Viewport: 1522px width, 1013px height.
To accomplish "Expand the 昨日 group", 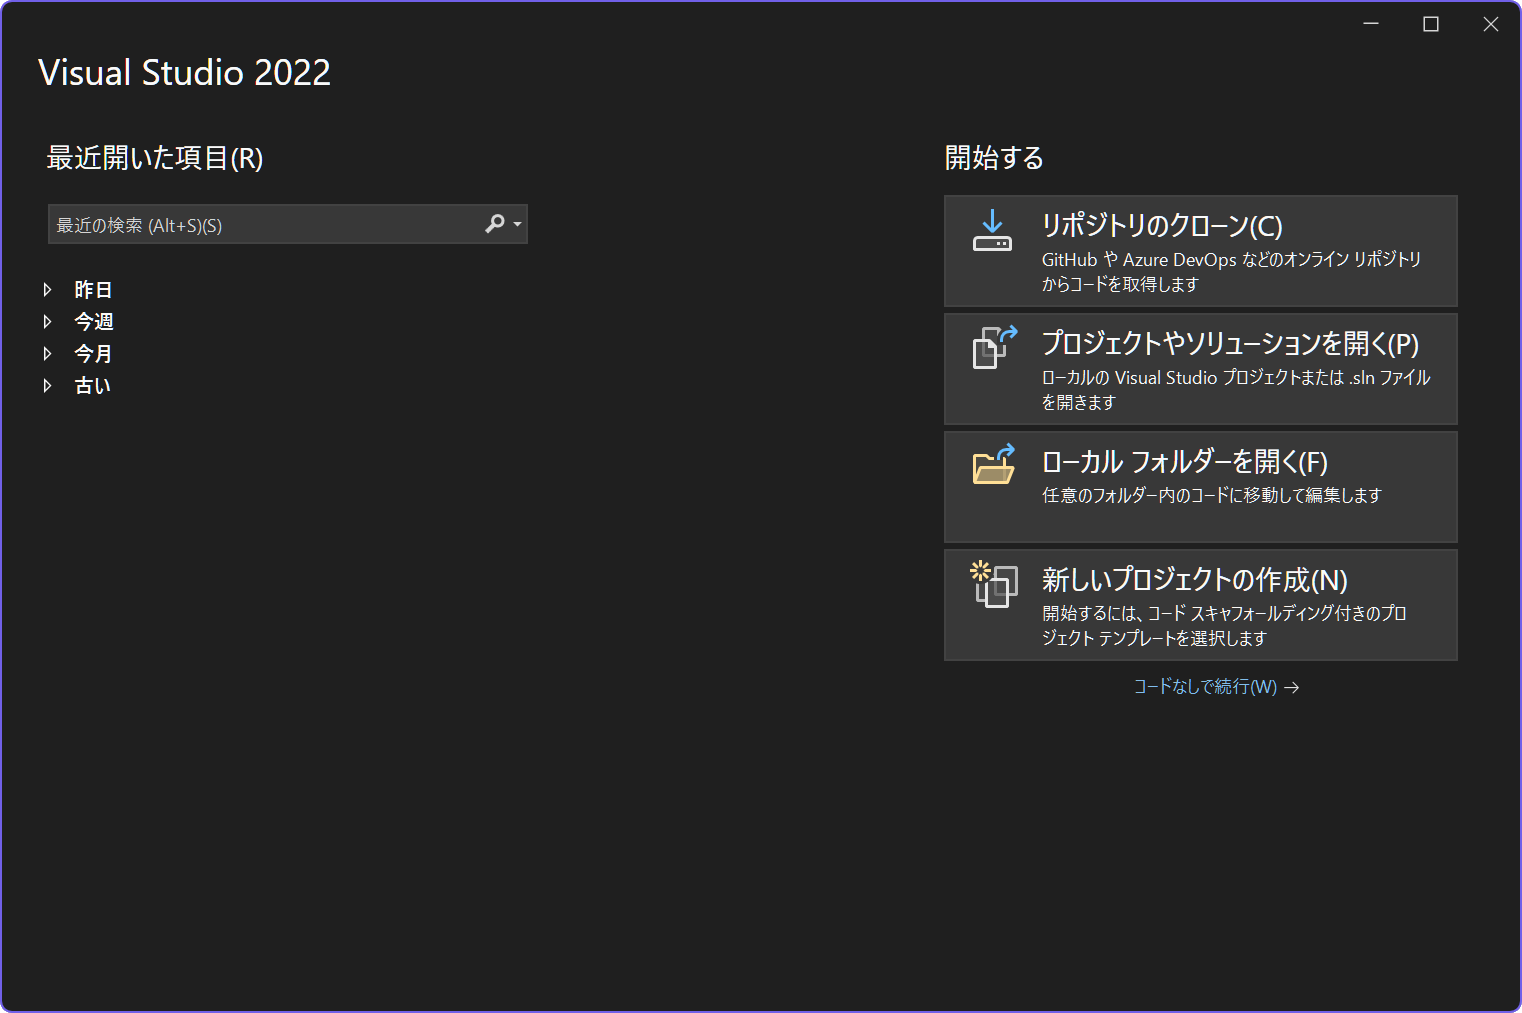I will tap(47, 290).
